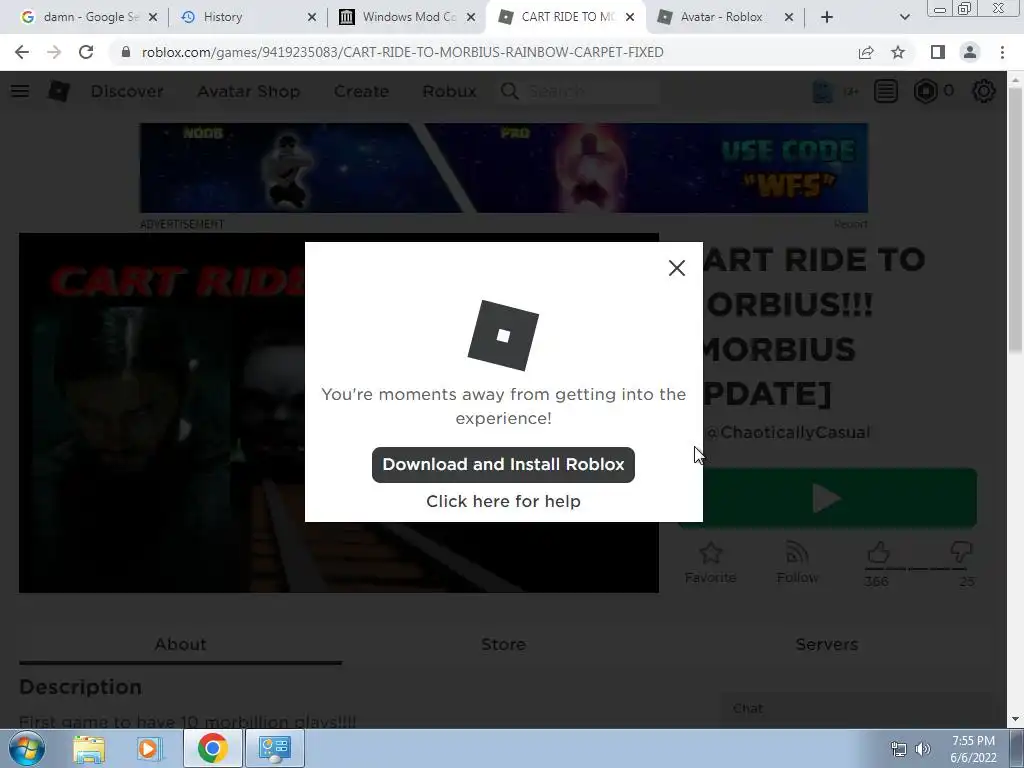Open the Chat panel
This screenshot has height=768, width=1024.
[854, 709]
